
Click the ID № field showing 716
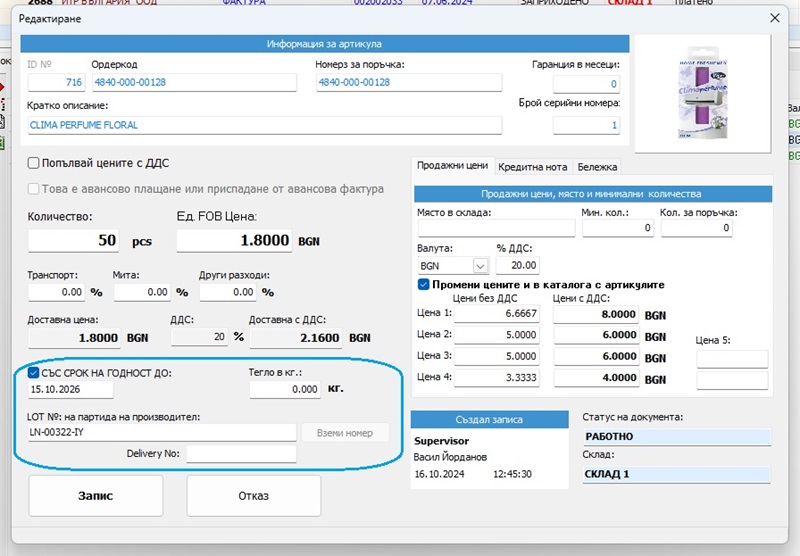pyautogui.click(x=56, y=82)
